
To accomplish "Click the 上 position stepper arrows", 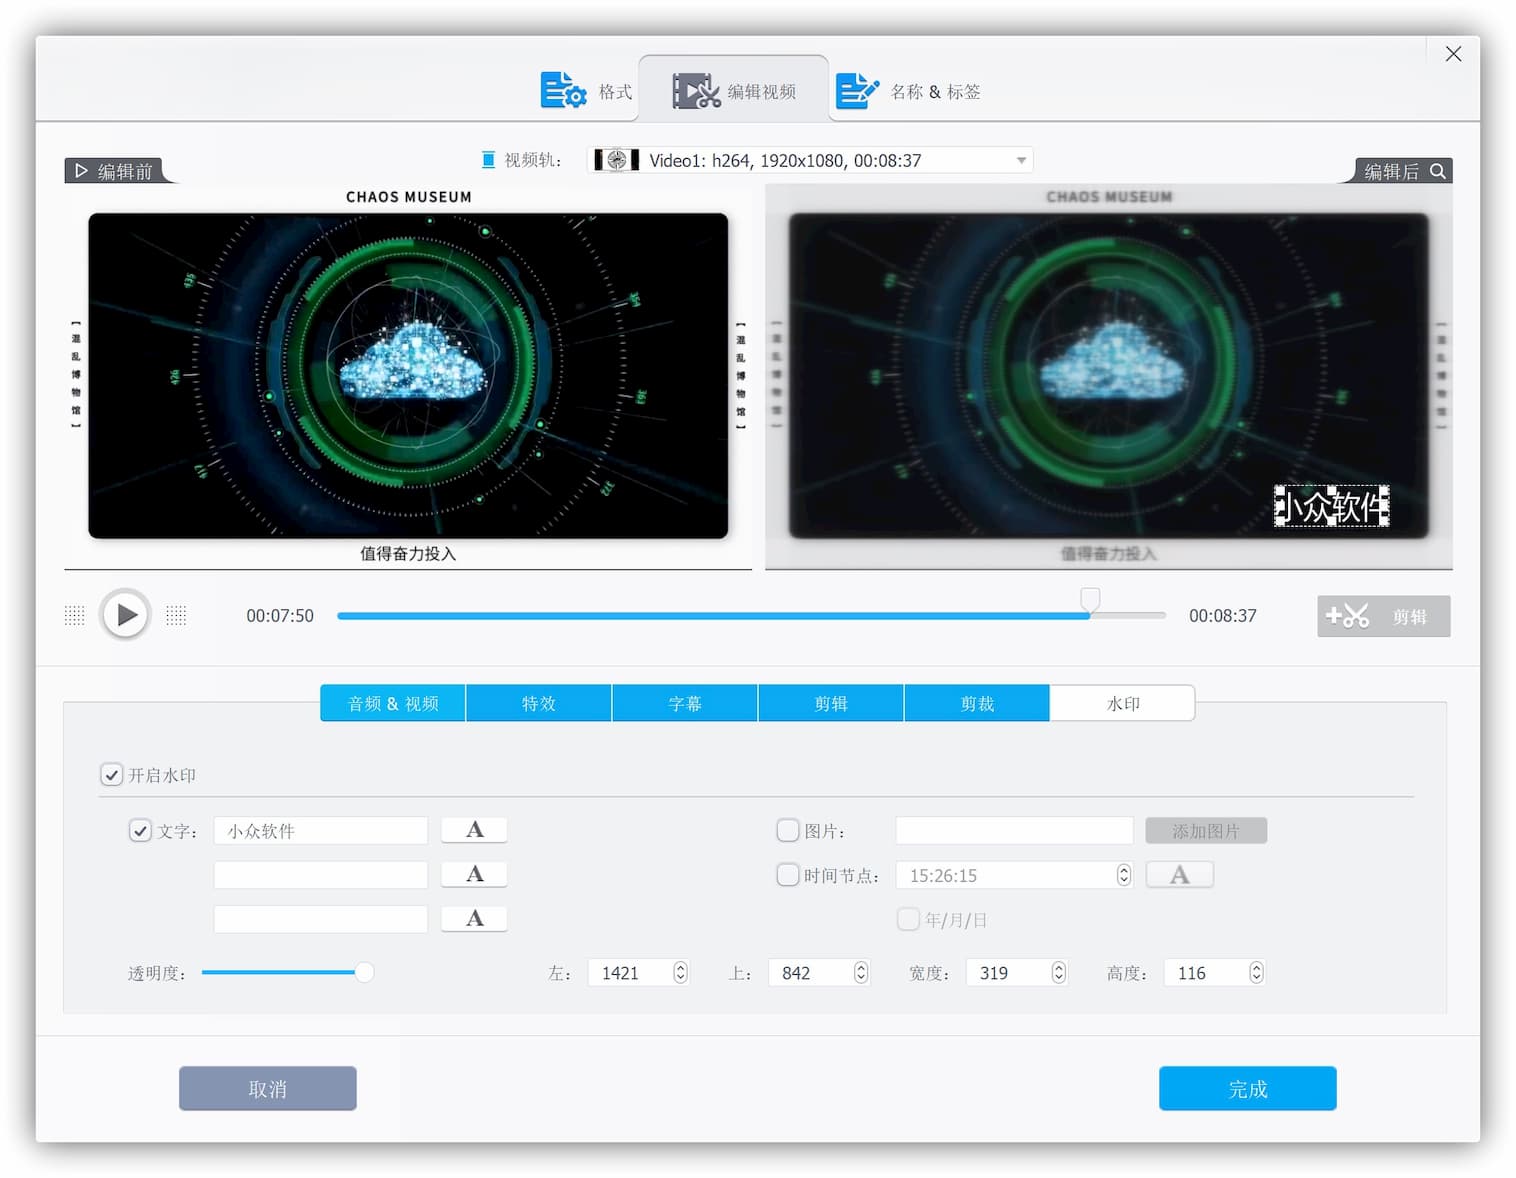I will [860, 972].
